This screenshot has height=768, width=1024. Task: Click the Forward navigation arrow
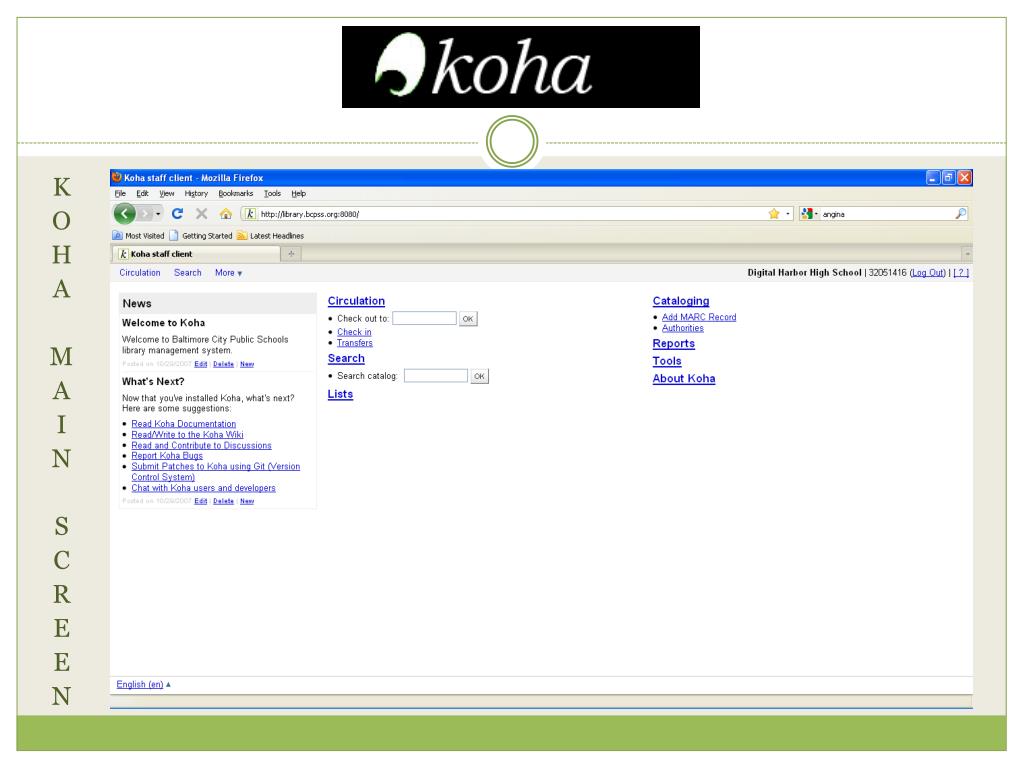tap(146, 214)
